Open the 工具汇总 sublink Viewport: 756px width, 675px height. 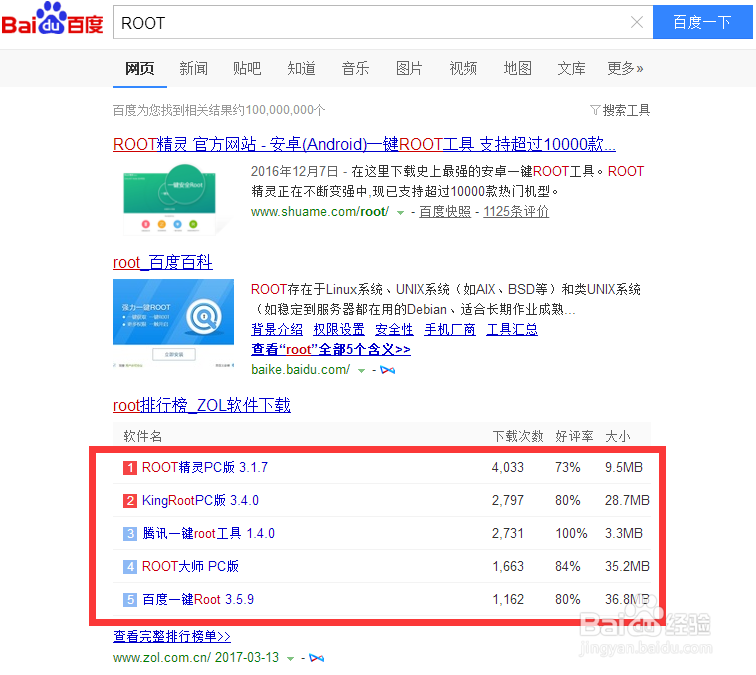(512, 329)
